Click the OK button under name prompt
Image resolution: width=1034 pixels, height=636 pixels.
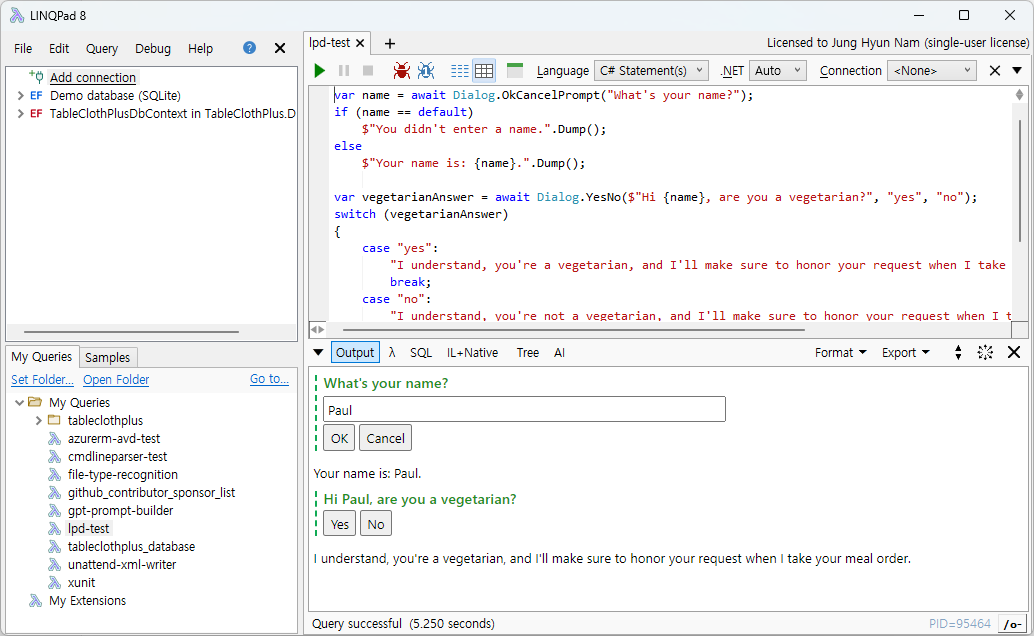(x=340, y=438)
